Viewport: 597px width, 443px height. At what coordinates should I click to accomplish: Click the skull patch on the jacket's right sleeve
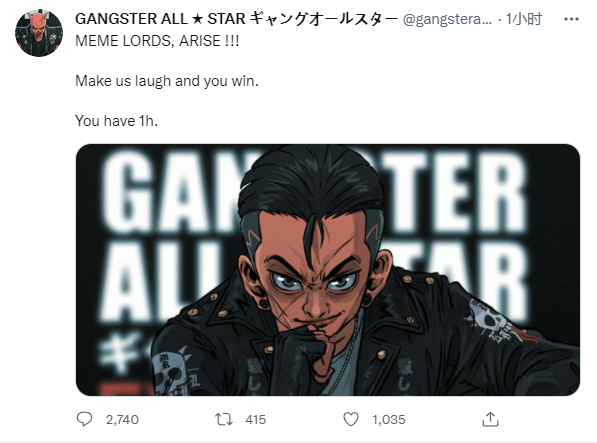pyautogui.click(x=493, y=320)
